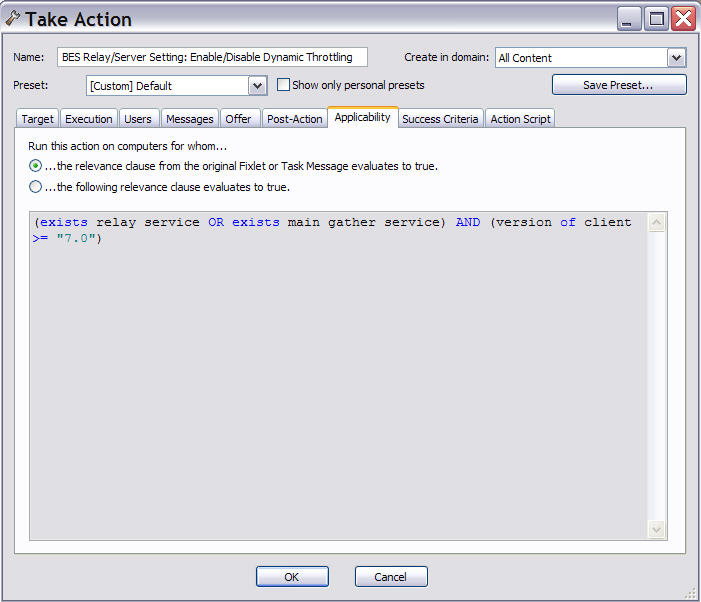Open the Create in domain dropdown
This screenshot has height=602, width=701.
pos(676,58)
